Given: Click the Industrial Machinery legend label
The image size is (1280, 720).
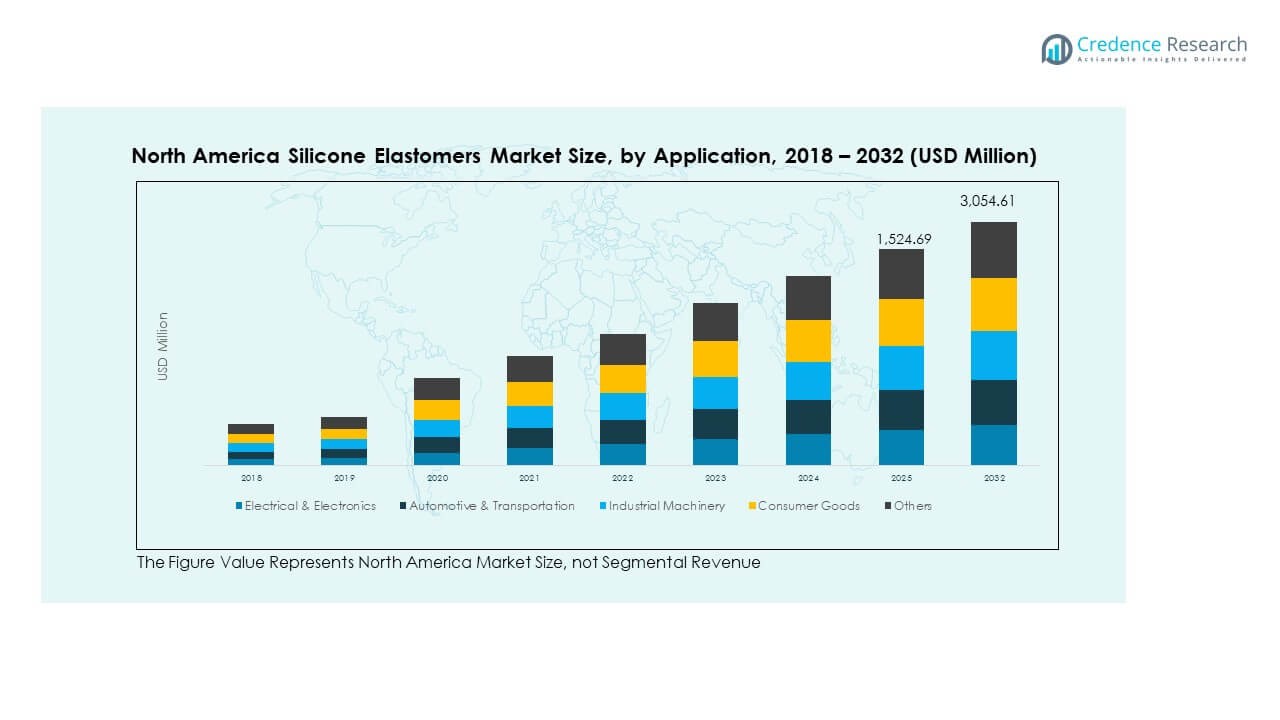Looking at the screenshot, I should (x=667, y=506).
